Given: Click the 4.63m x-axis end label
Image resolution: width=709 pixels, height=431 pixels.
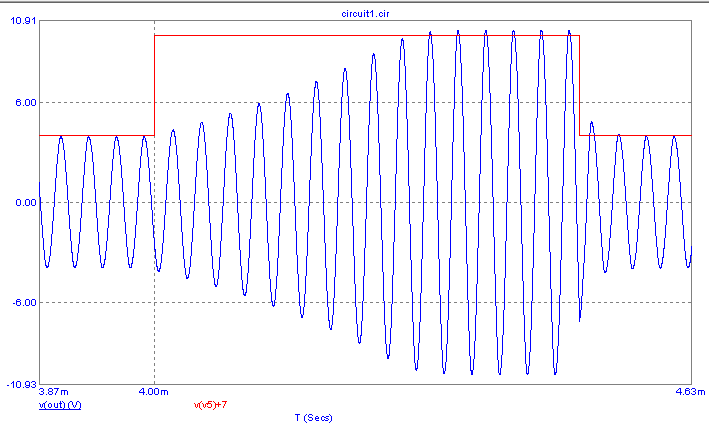Looking at the screenshot, I should point(678,393).
